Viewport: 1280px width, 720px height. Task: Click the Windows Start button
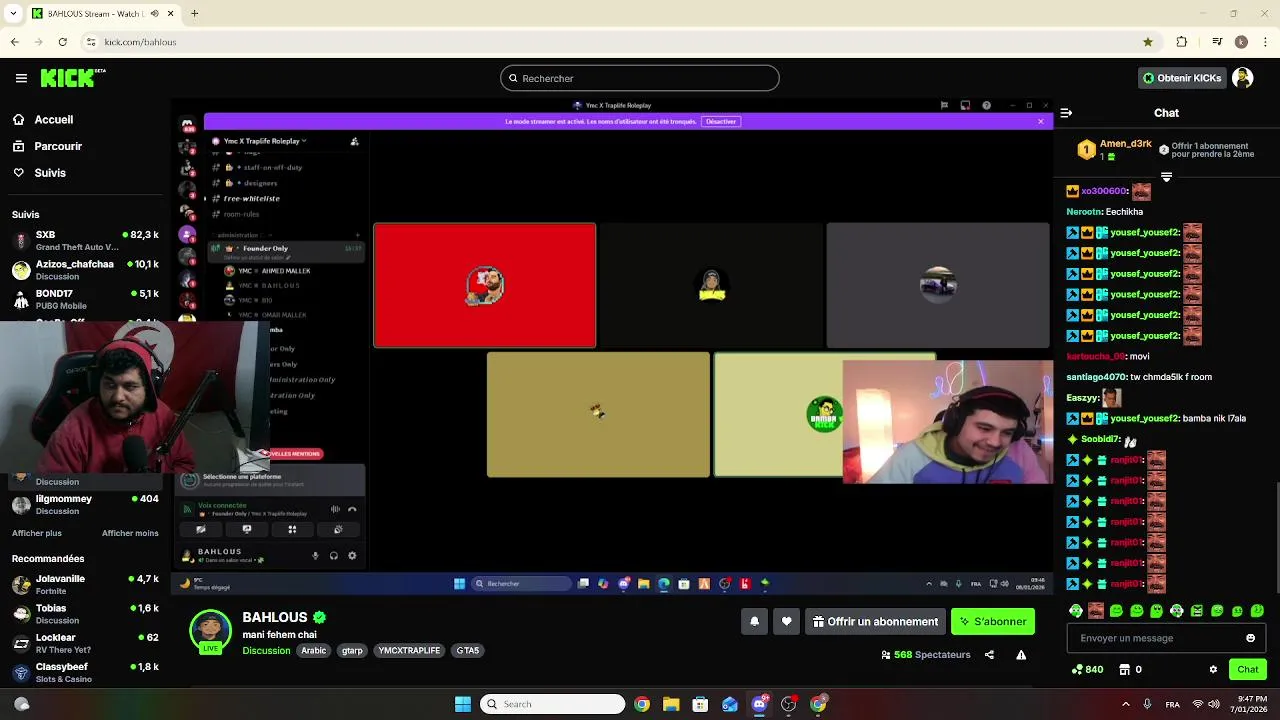(463, 704)
